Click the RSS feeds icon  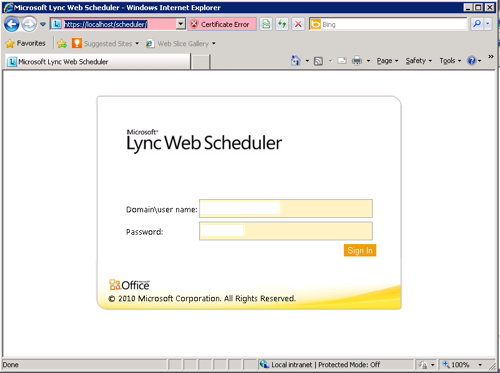point(318,61)
